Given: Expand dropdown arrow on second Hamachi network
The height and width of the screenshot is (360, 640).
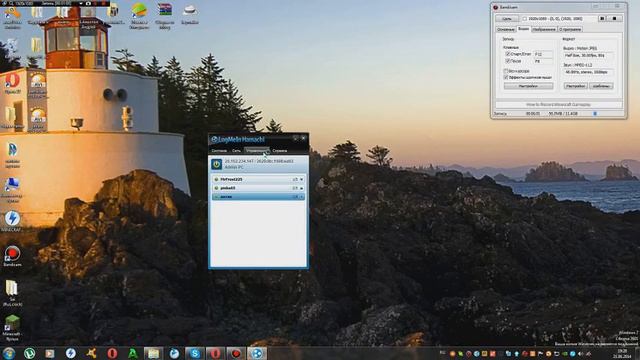Looking at the screenshot, I should point(302,188).
